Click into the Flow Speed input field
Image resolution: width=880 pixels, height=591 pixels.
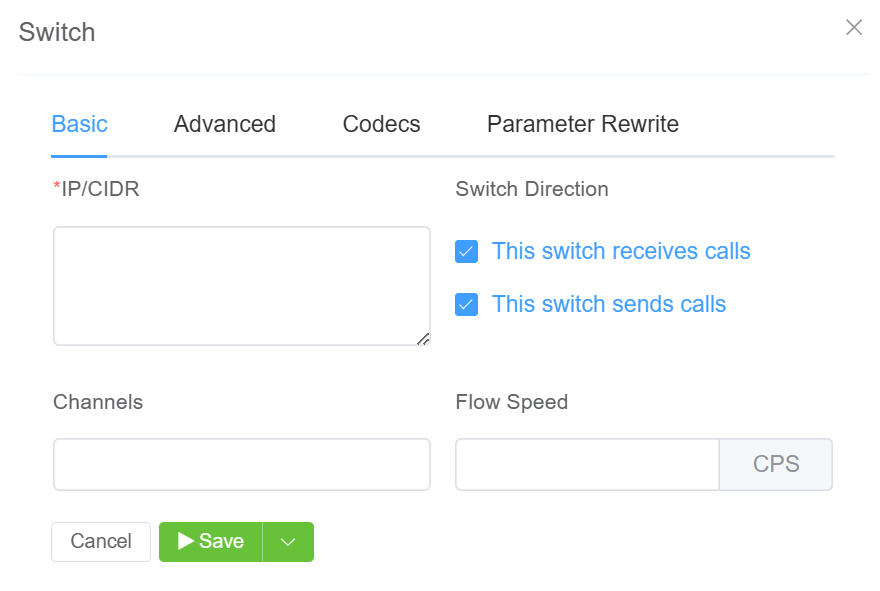click(587, 464)
